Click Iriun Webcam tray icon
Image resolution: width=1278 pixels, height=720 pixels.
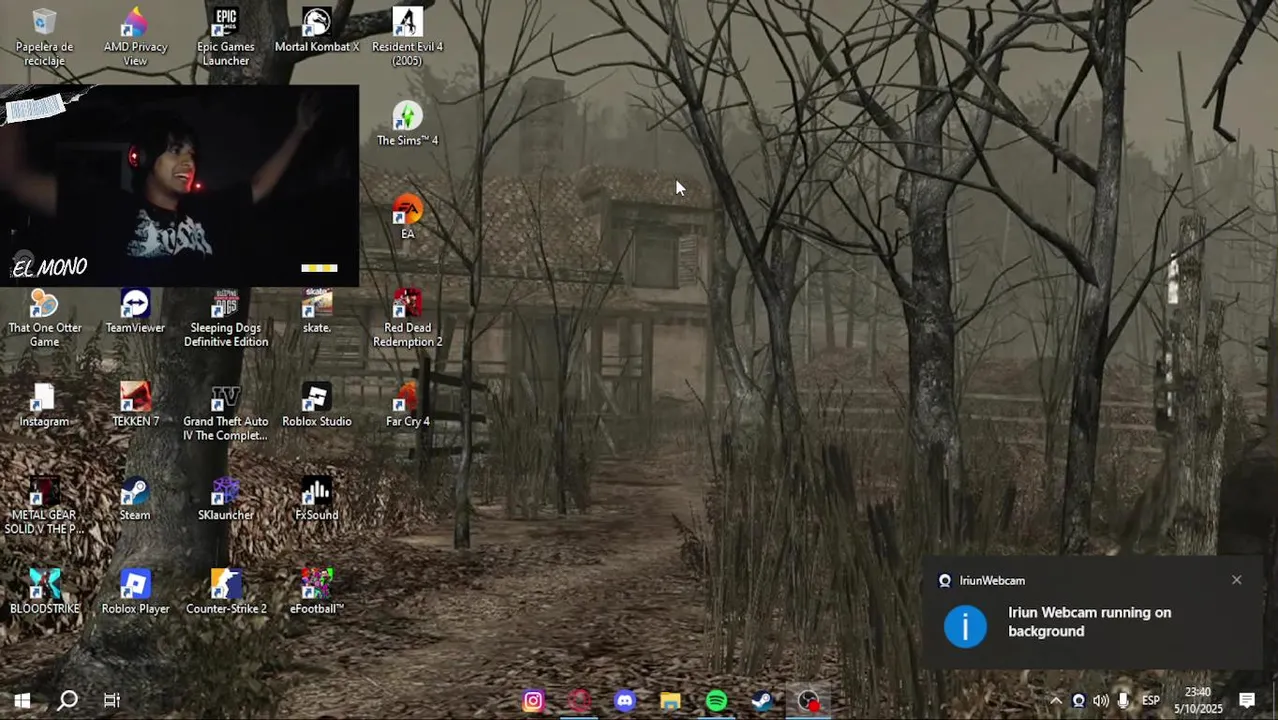(1078, 701)
